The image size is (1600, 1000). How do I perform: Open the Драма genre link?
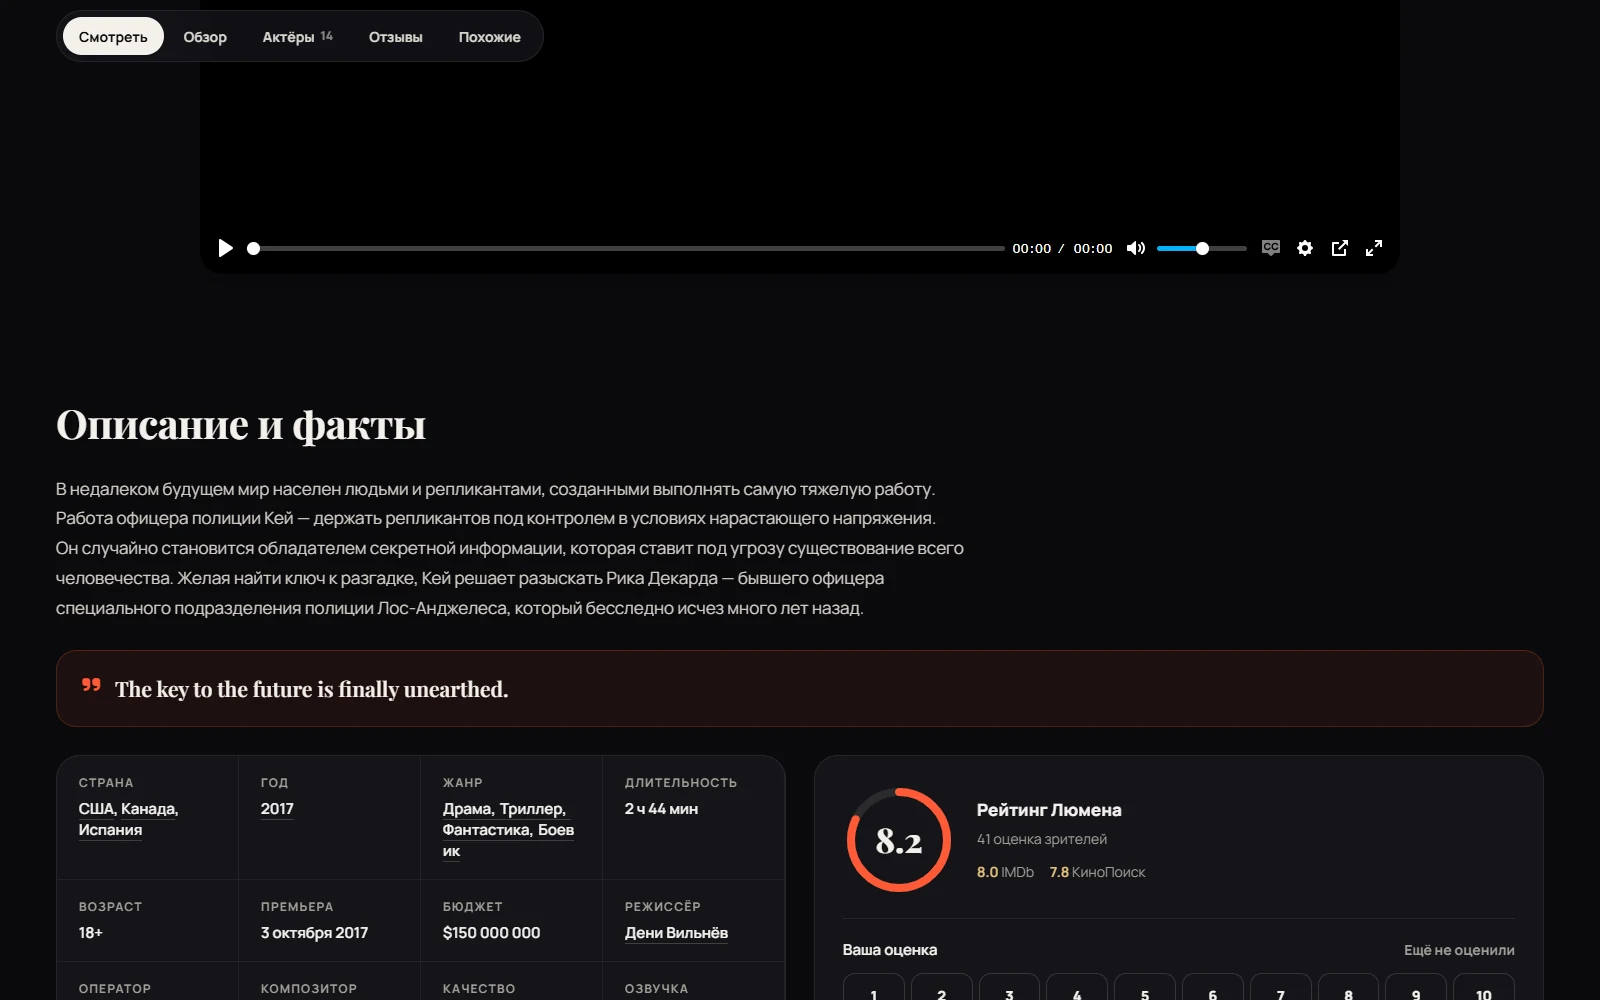(469, 809)
